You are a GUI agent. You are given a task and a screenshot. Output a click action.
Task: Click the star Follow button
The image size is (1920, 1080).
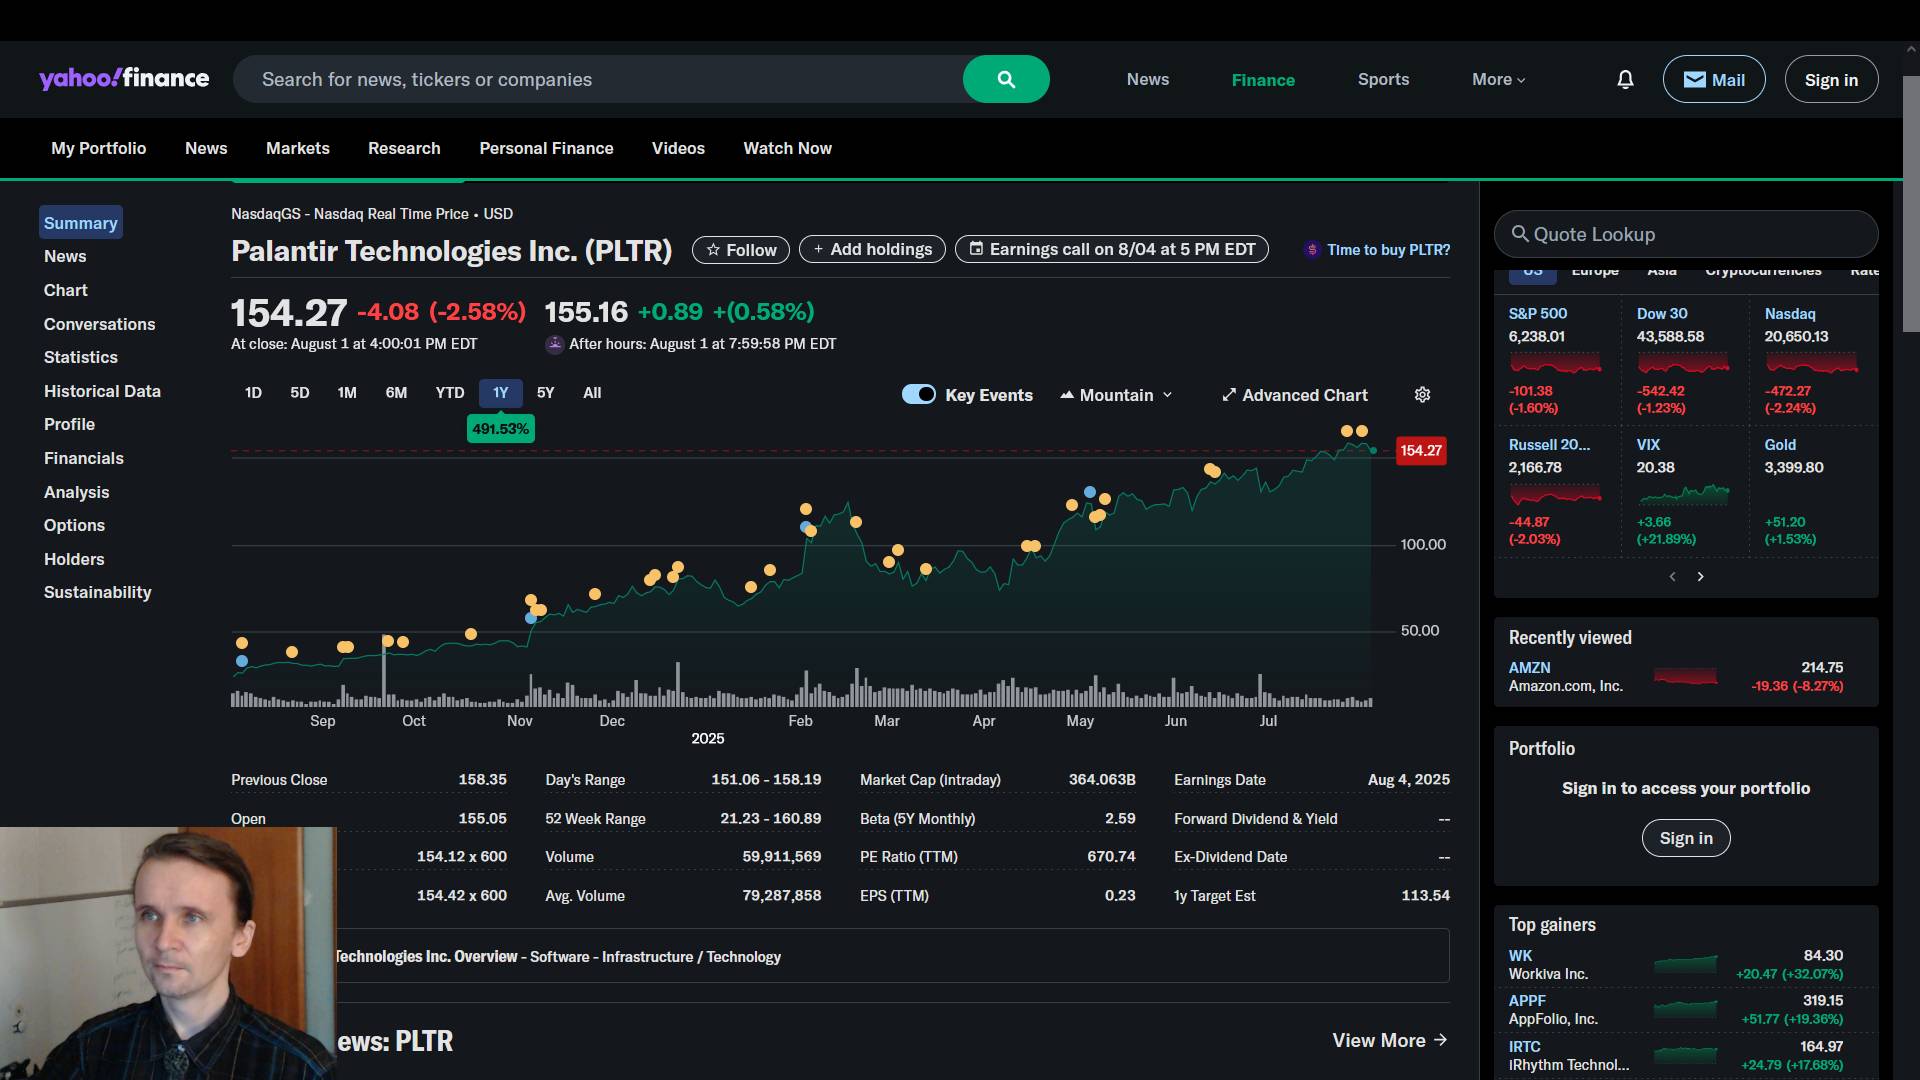(740, 250)
